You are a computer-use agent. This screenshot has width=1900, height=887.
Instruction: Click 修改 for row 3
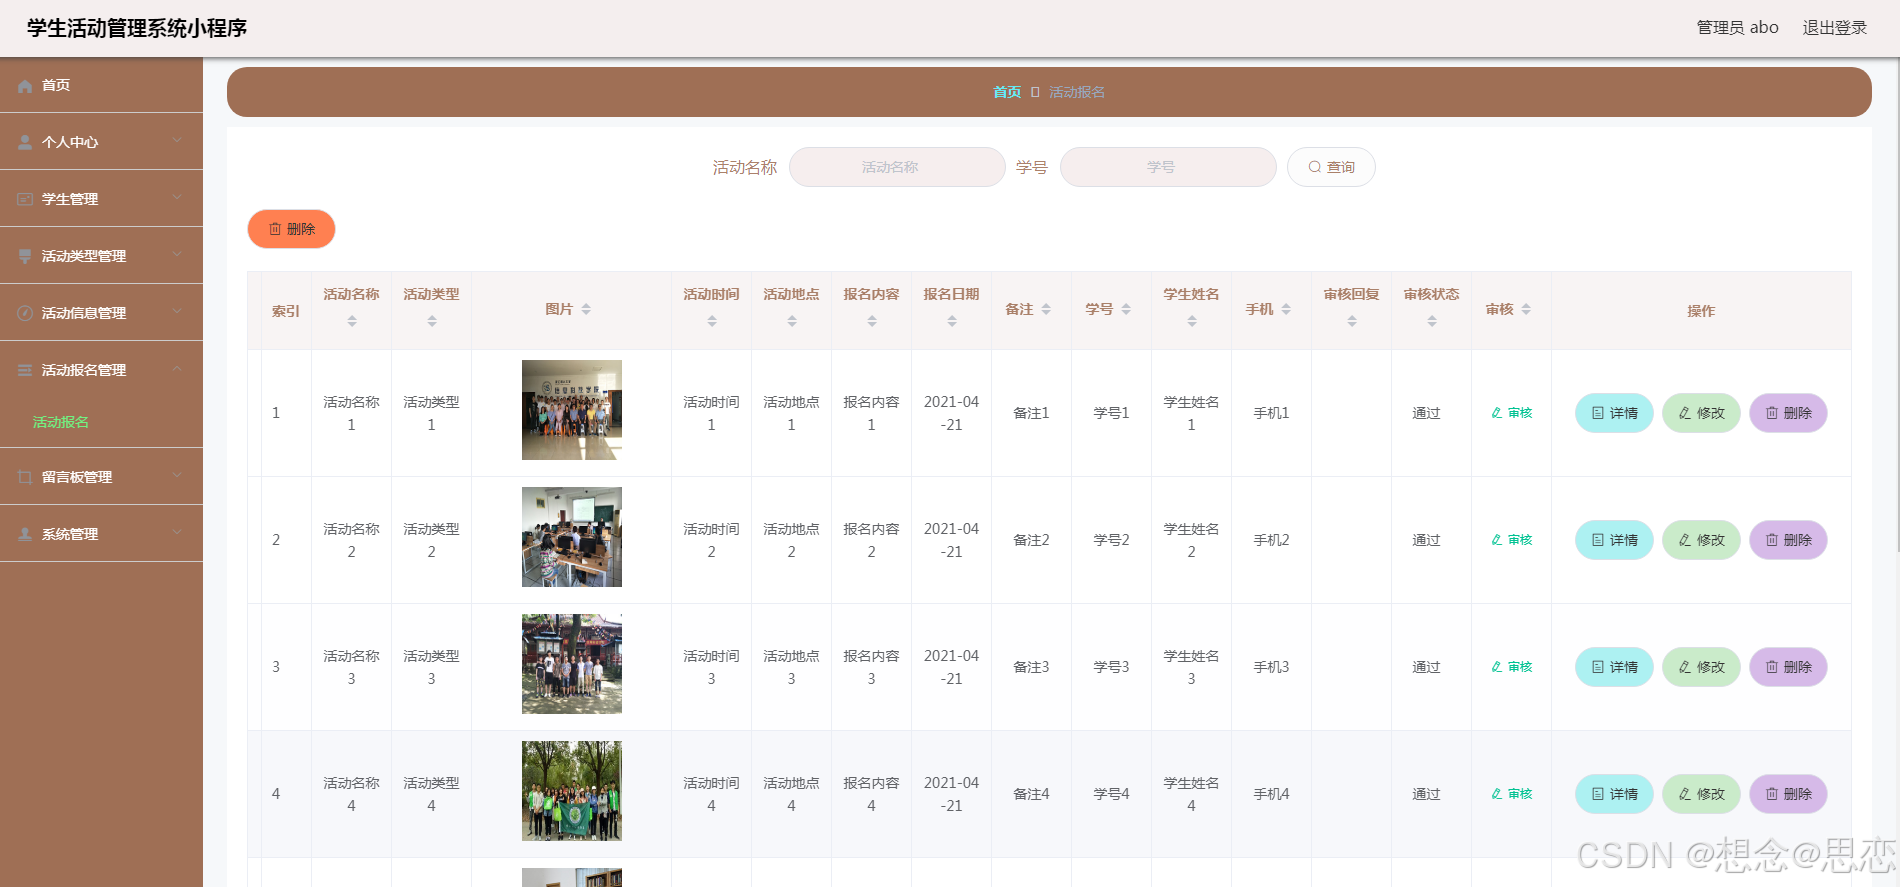1701,667
